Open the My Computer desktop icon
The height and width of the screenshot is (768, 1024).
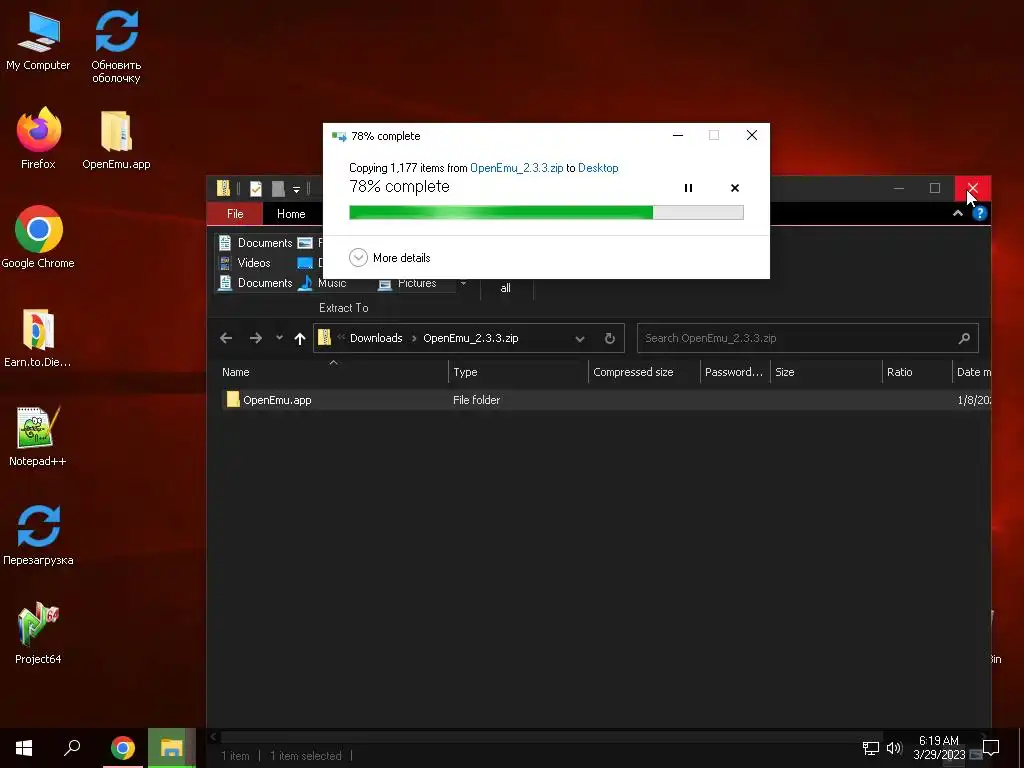[x=38, y=40]
